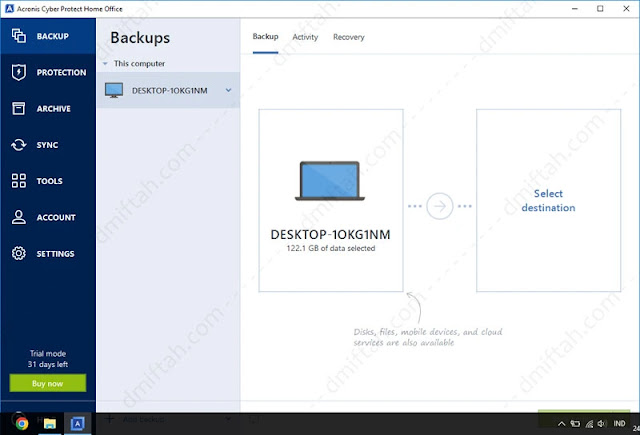Collapse the This computer group
Viewport: 640px width, 435px height.
tap(105, 64)
